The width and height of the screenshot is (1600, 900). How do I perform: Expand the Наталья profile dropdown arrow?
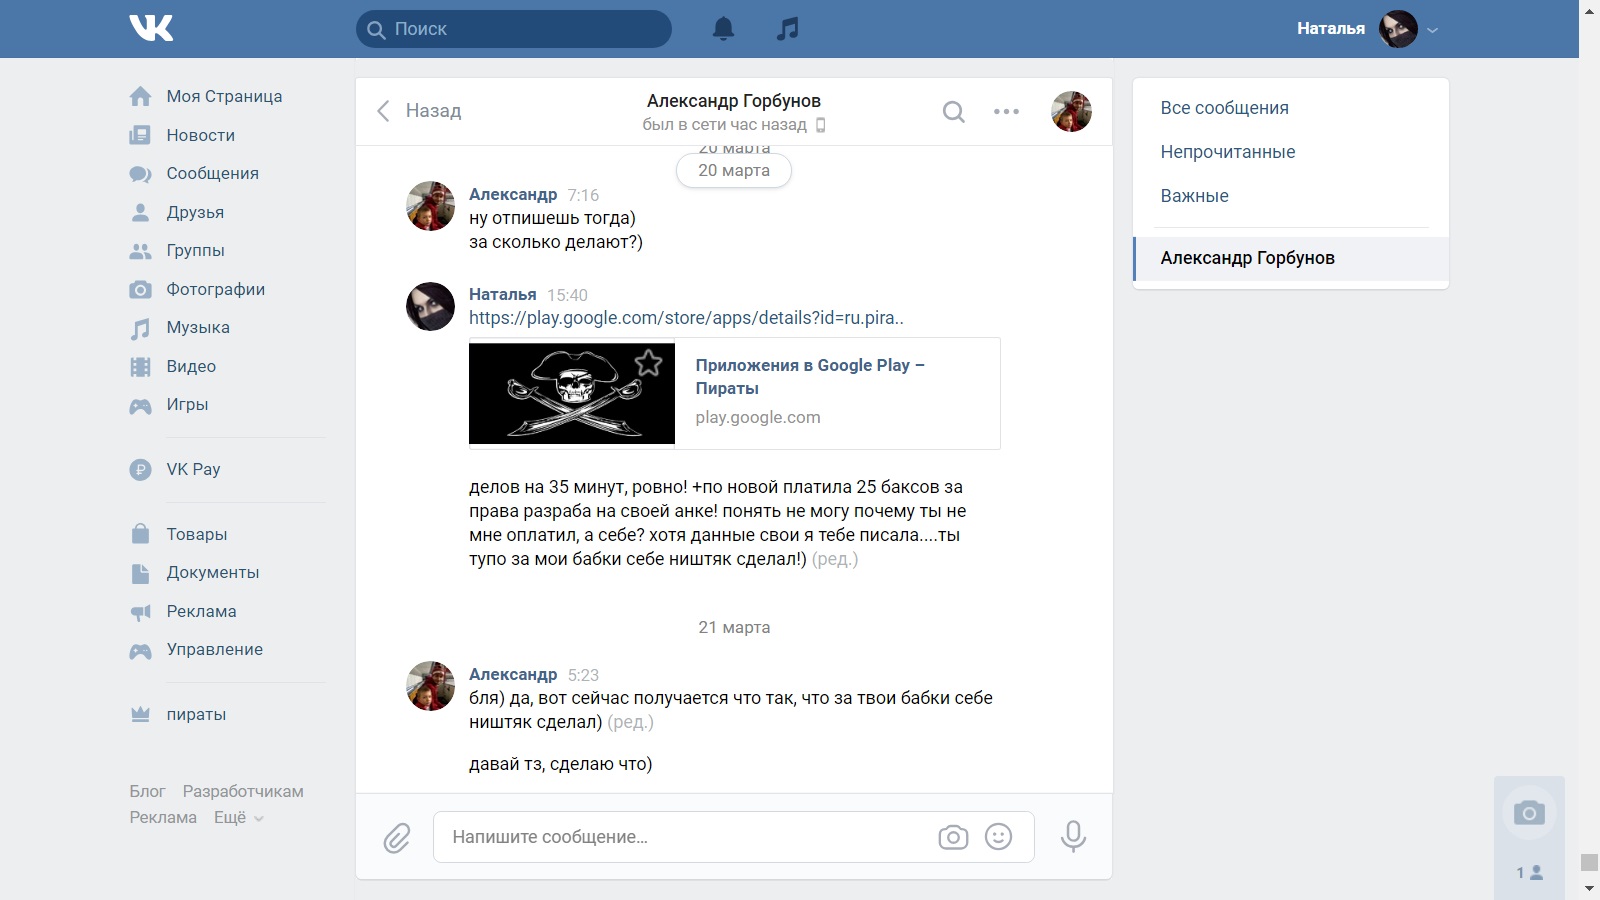(1432, 30)
